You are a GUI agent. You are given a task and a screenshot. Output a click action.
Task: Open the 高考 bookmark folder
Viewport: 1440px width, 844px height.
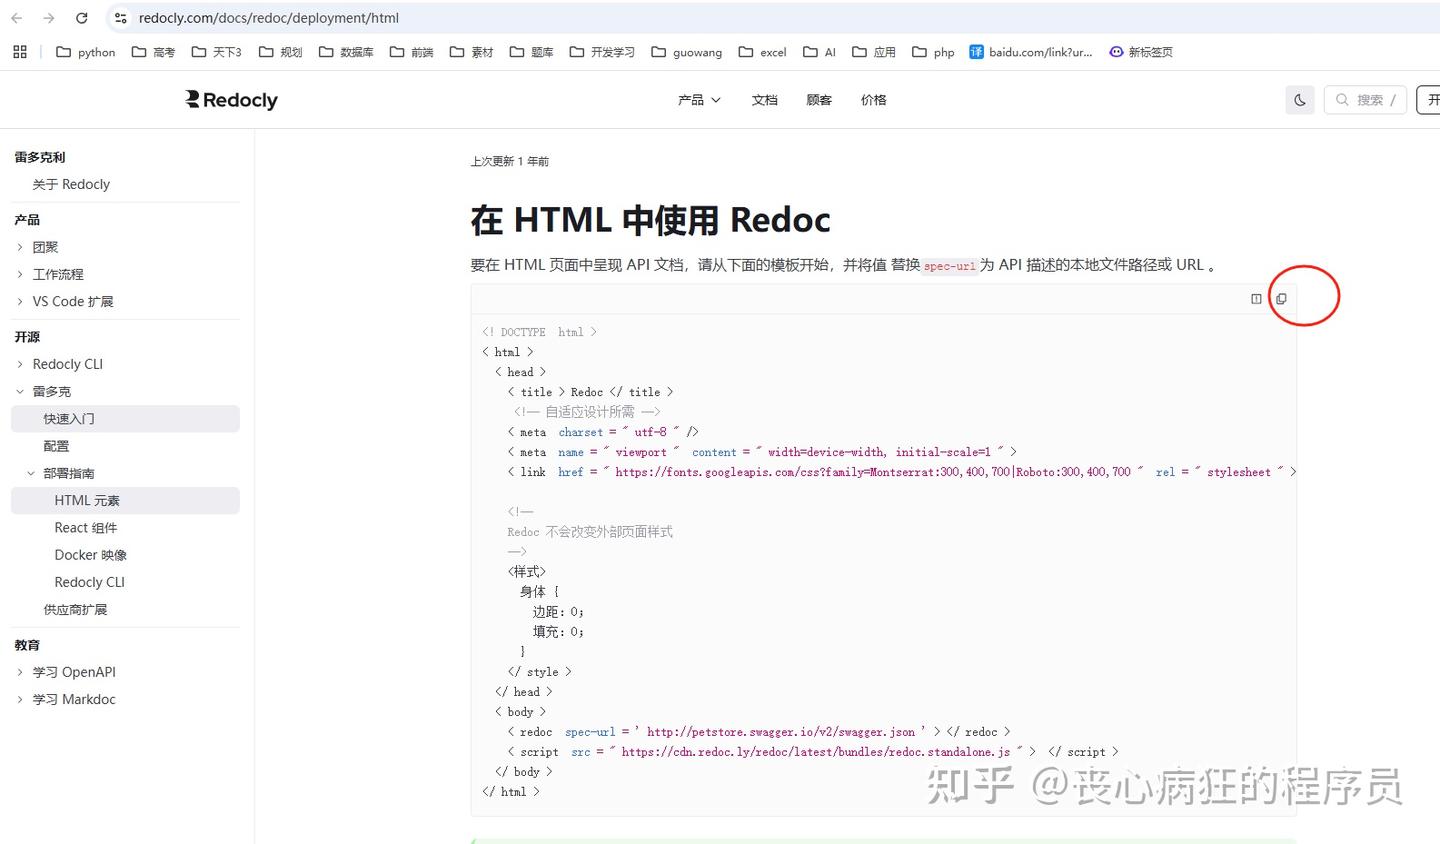point(153,52)
